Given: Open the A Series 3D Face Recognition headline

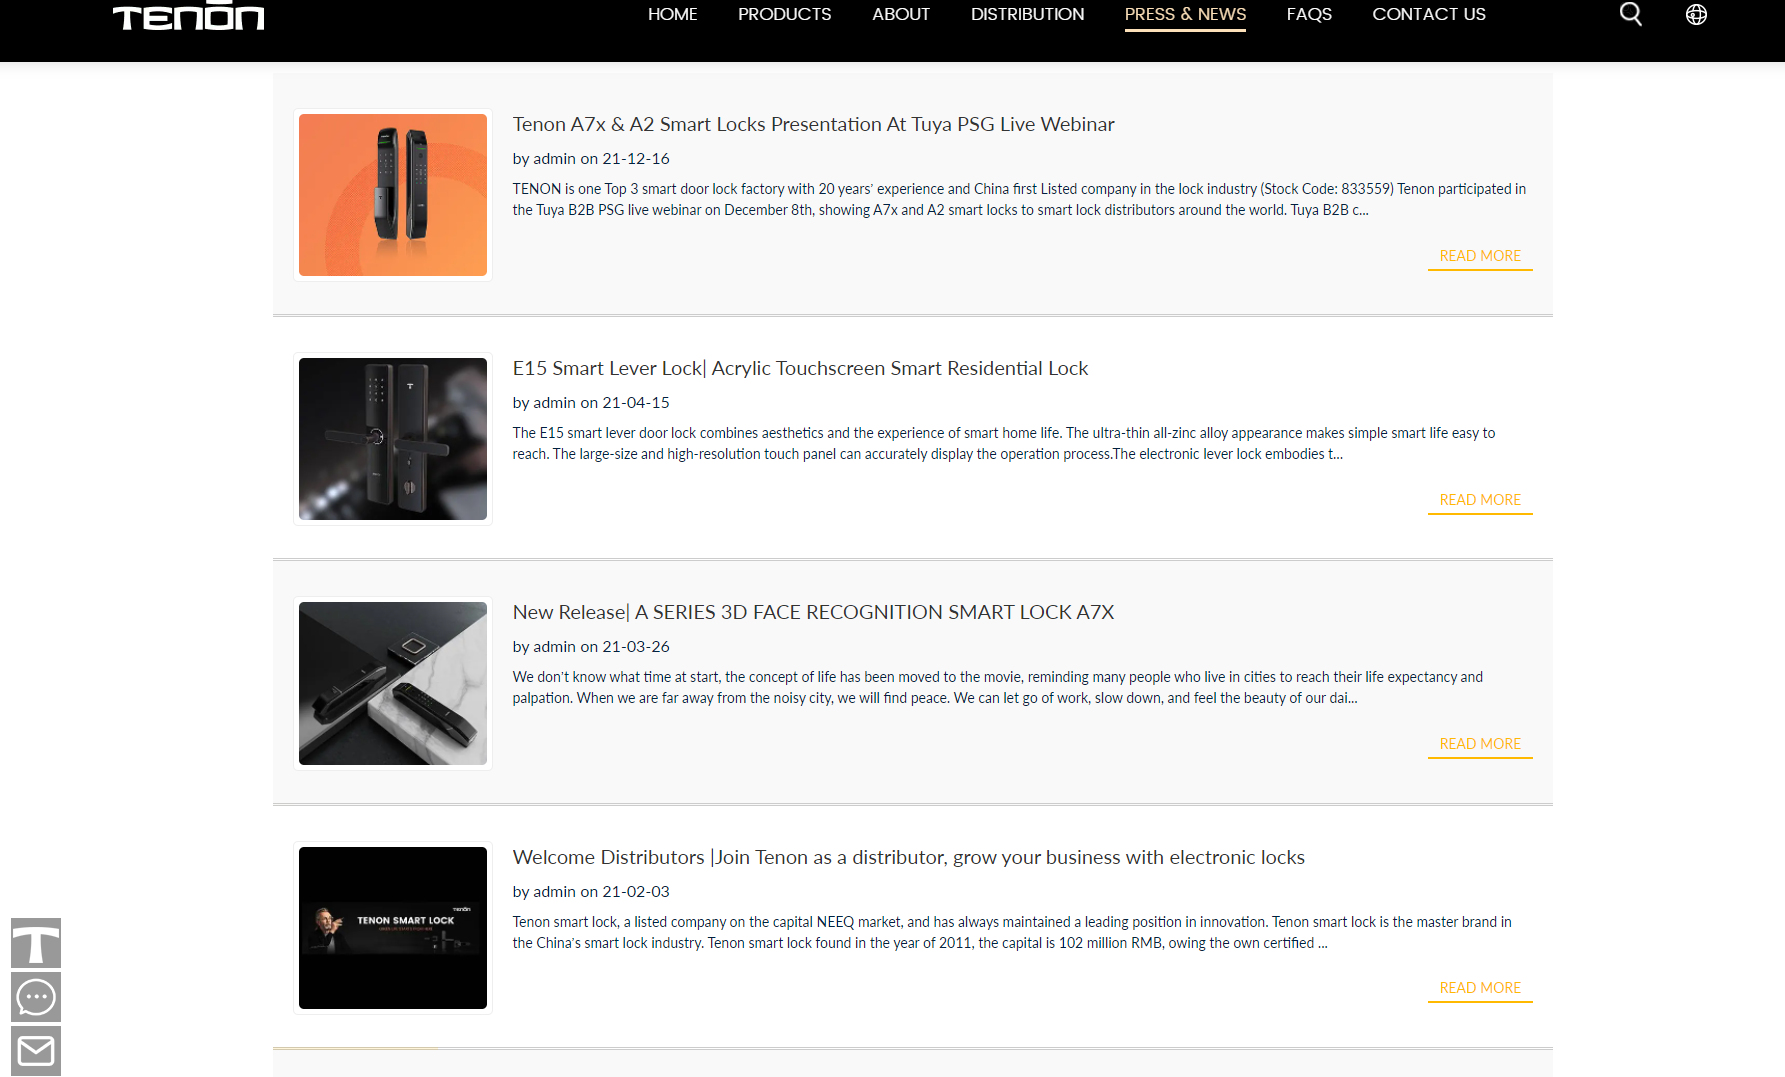Looking at the screenshot, I should click(813, 612).
